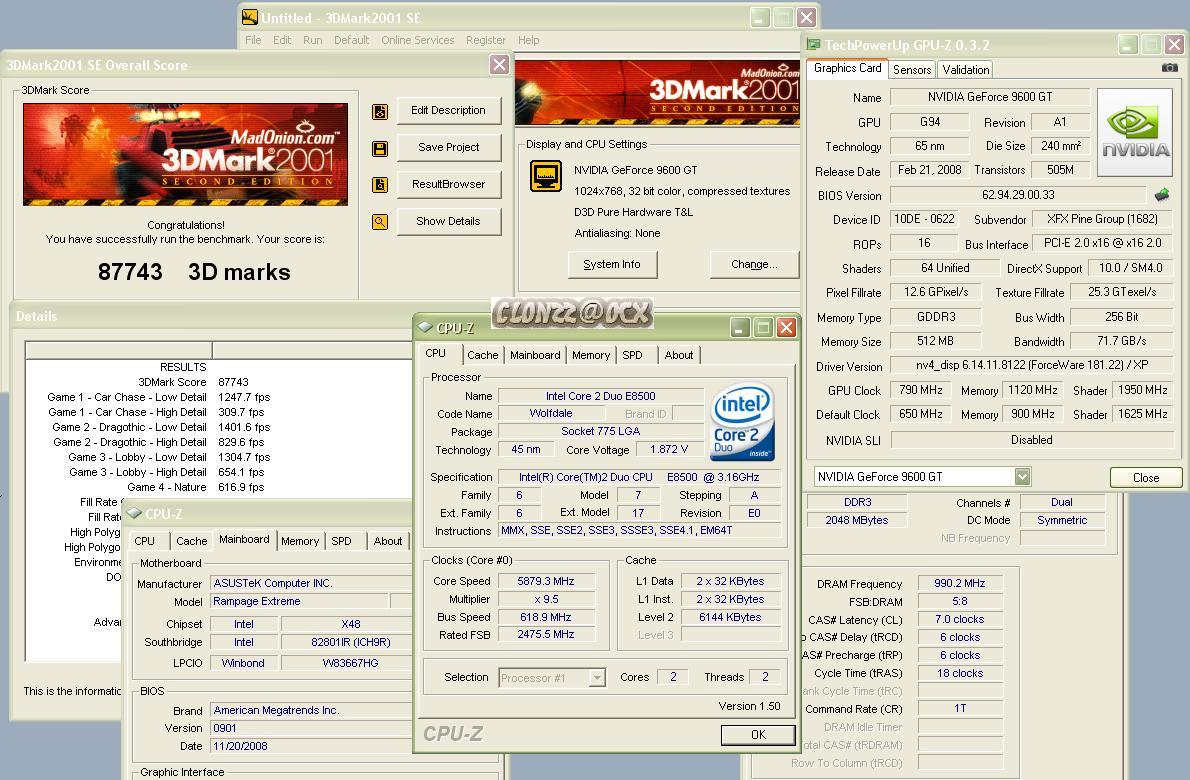
Task: Switch to the Validation tab in GPU-Z
Action: click(965, 70)
